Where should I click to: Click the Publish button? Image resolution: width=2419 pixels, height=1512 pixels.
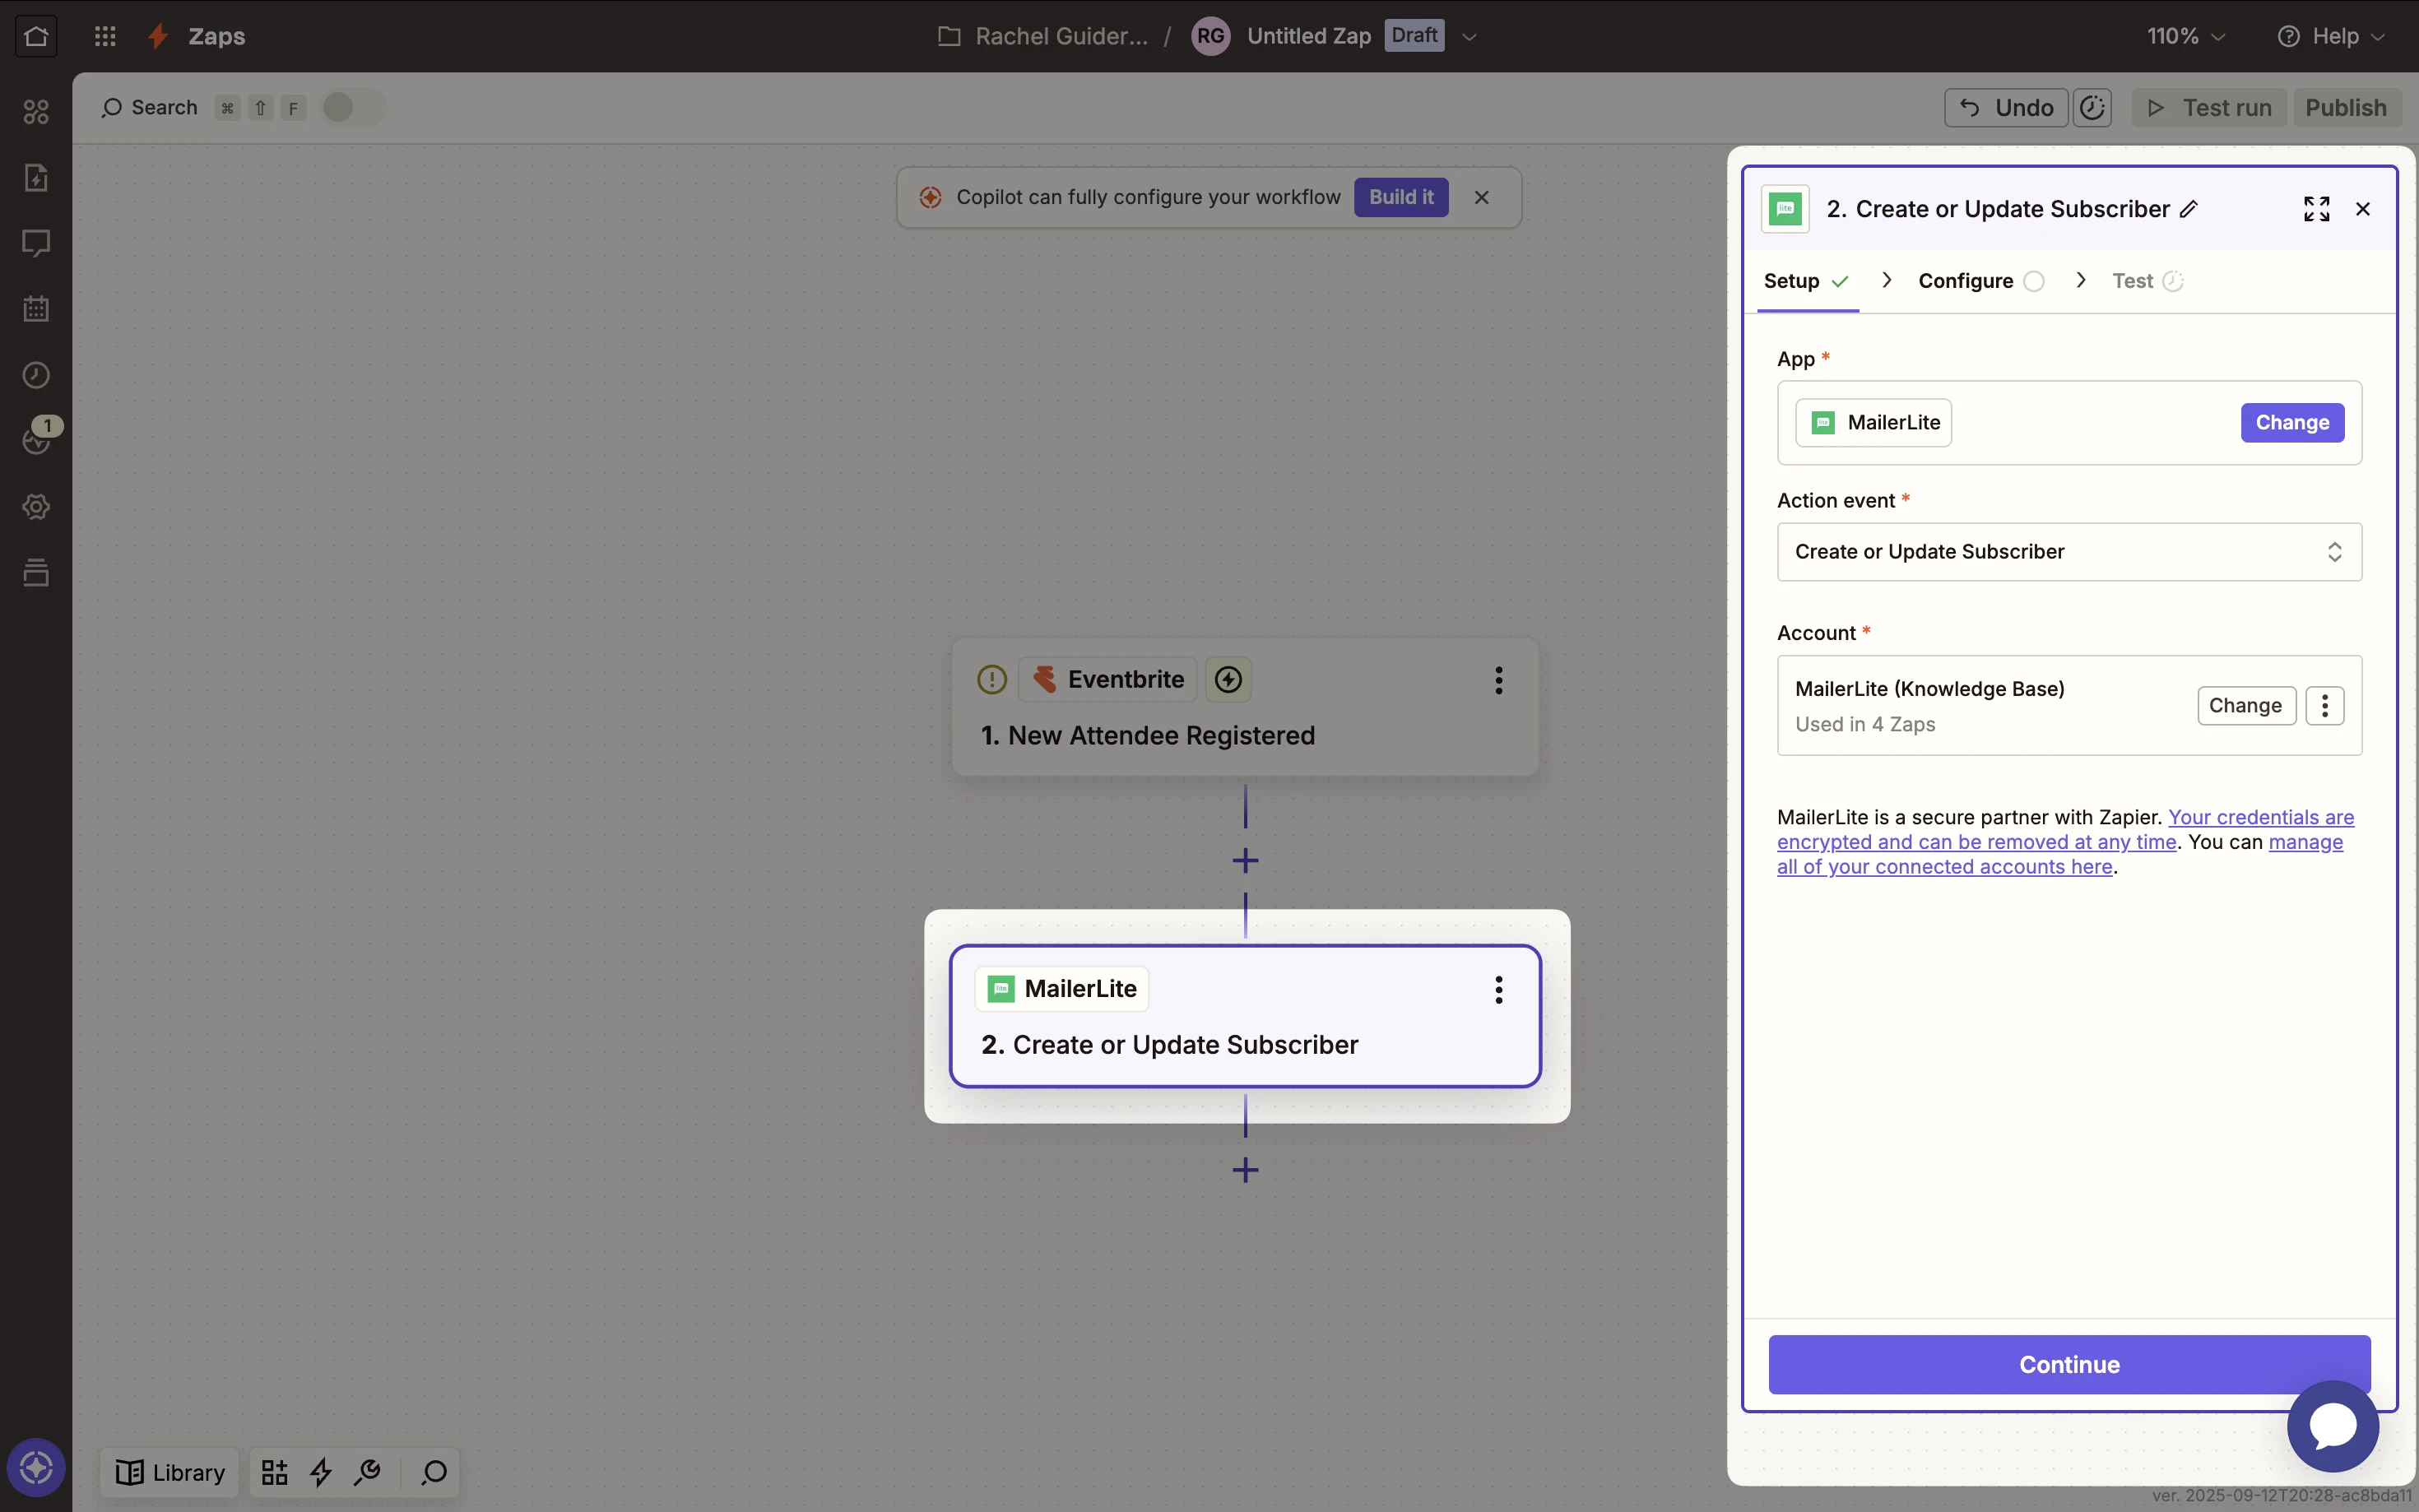(2346, 107)
